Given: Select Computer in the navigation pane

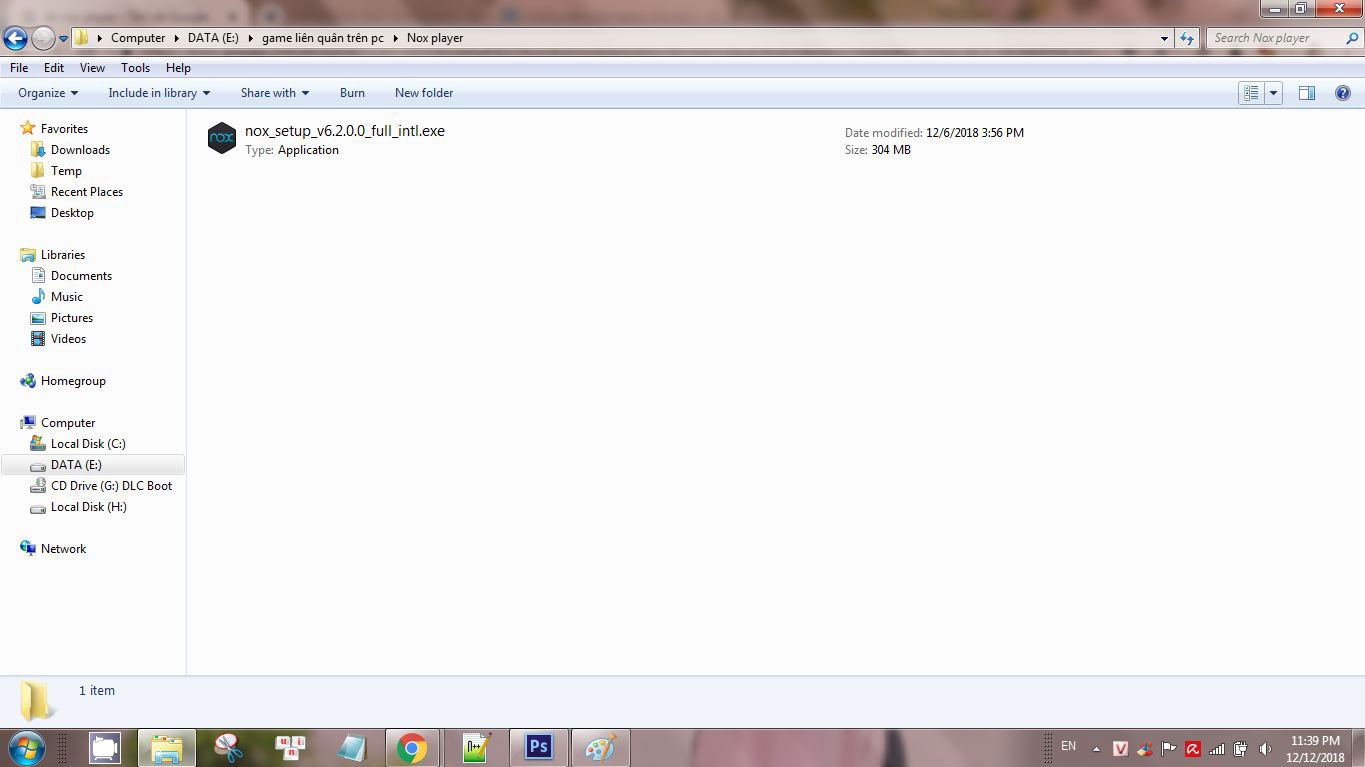Looking at the screenshot, I should [x=68, y=423].
